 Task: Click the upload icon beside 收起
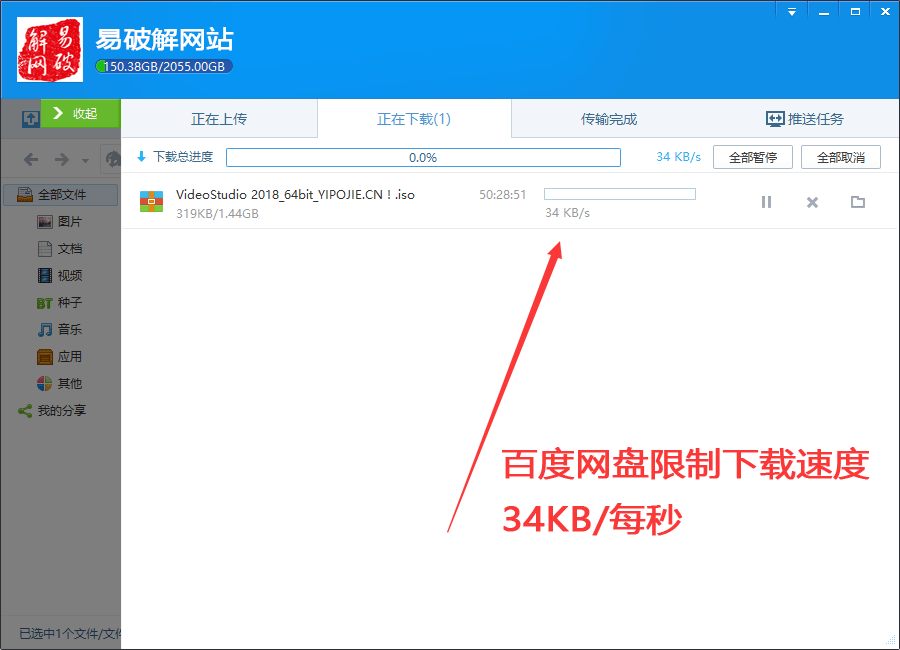30,118
